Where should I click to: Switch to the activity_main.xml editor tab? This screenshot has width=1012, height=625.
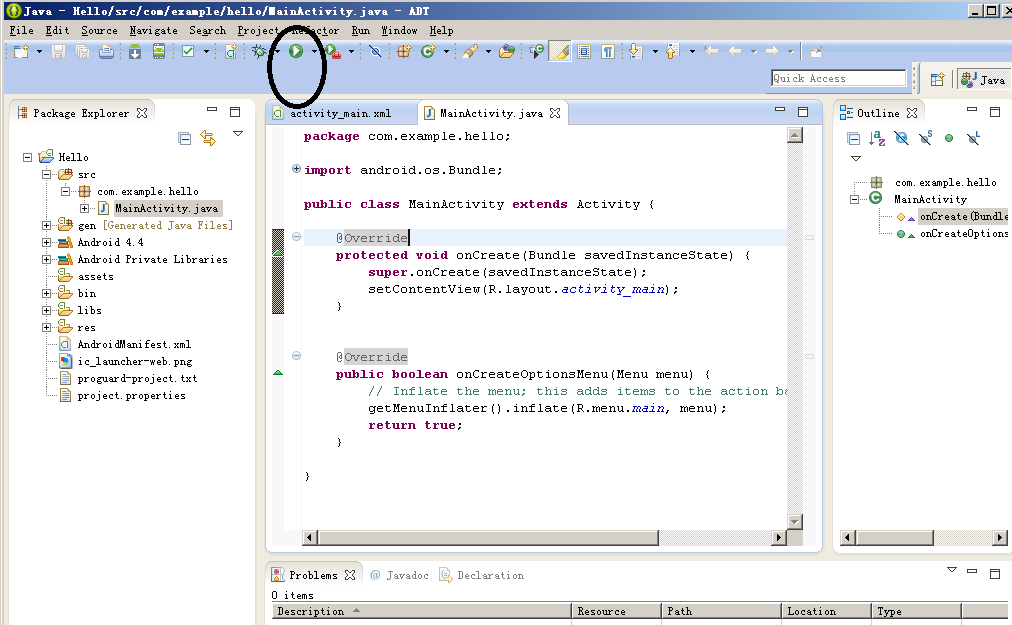[339, 113]
